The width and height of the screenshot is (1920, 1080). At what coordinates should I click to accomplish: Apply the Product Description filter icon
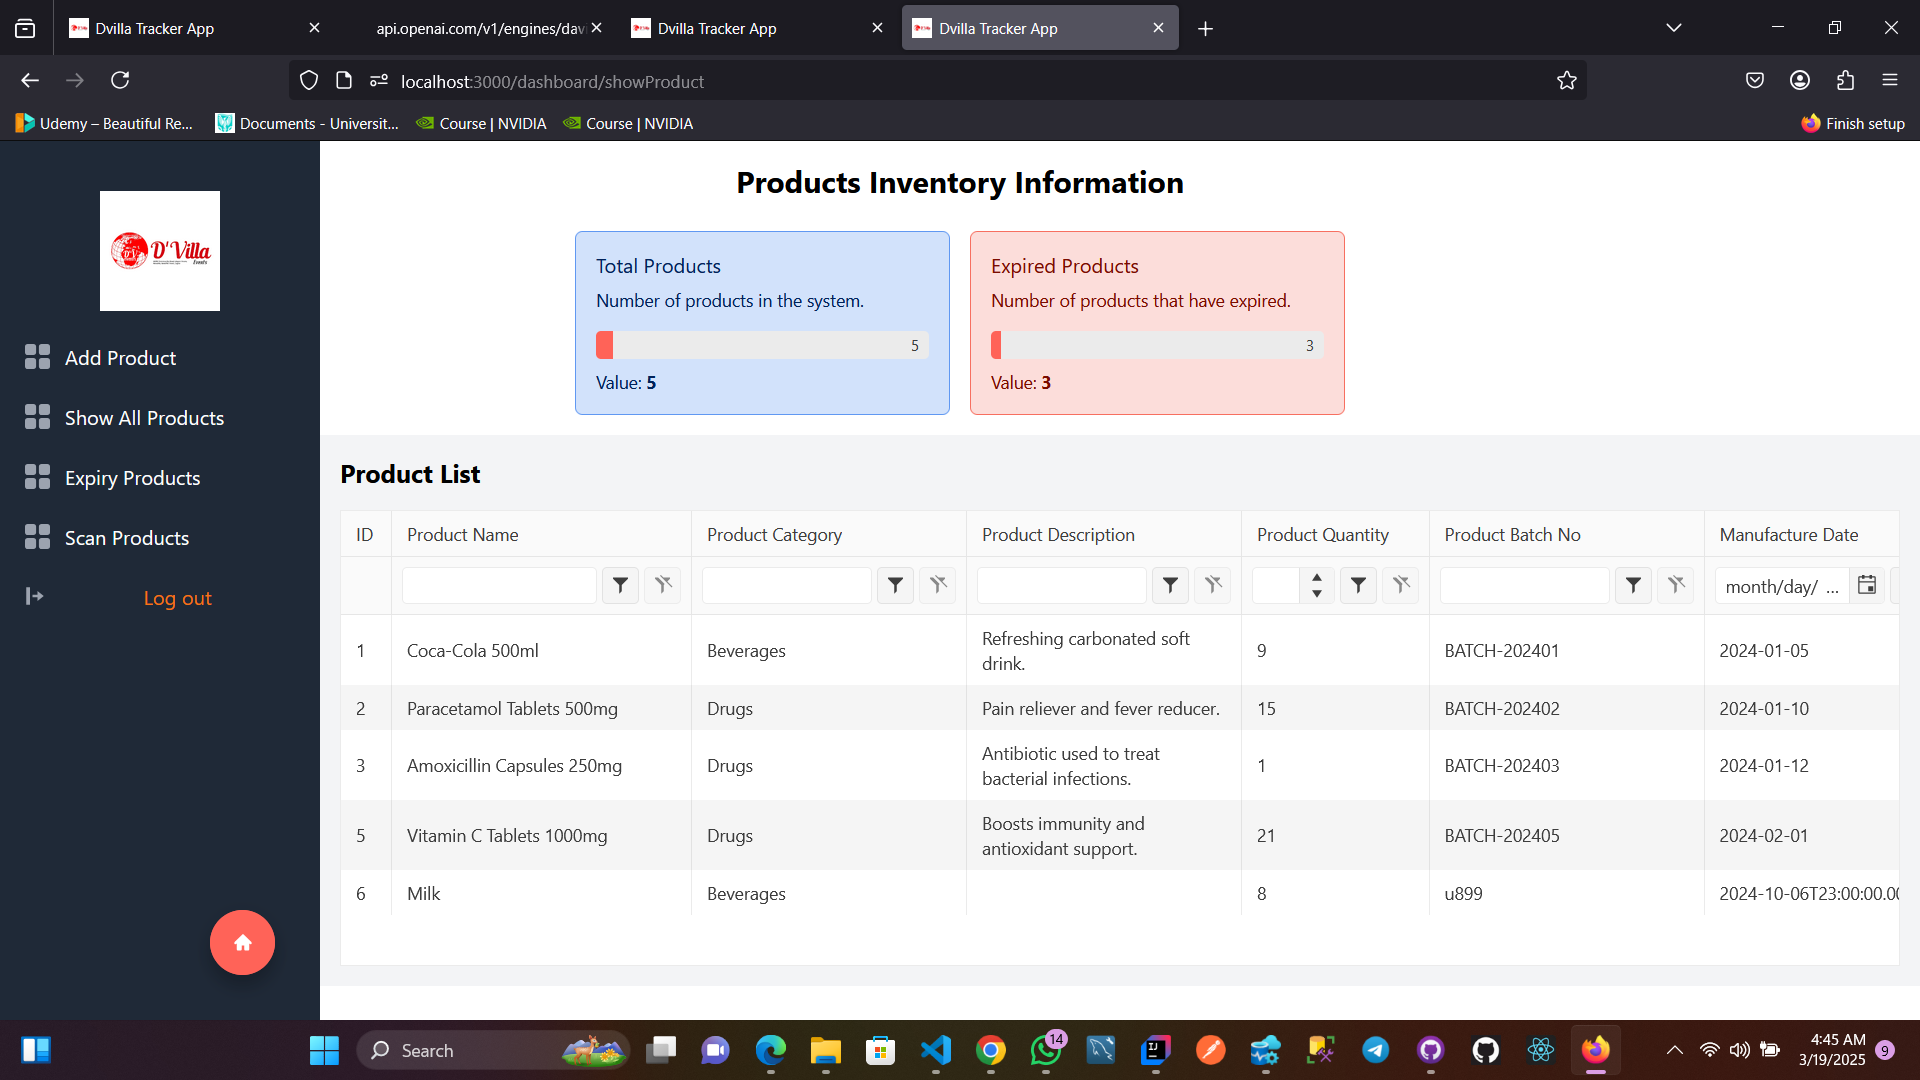(1170, 585)
